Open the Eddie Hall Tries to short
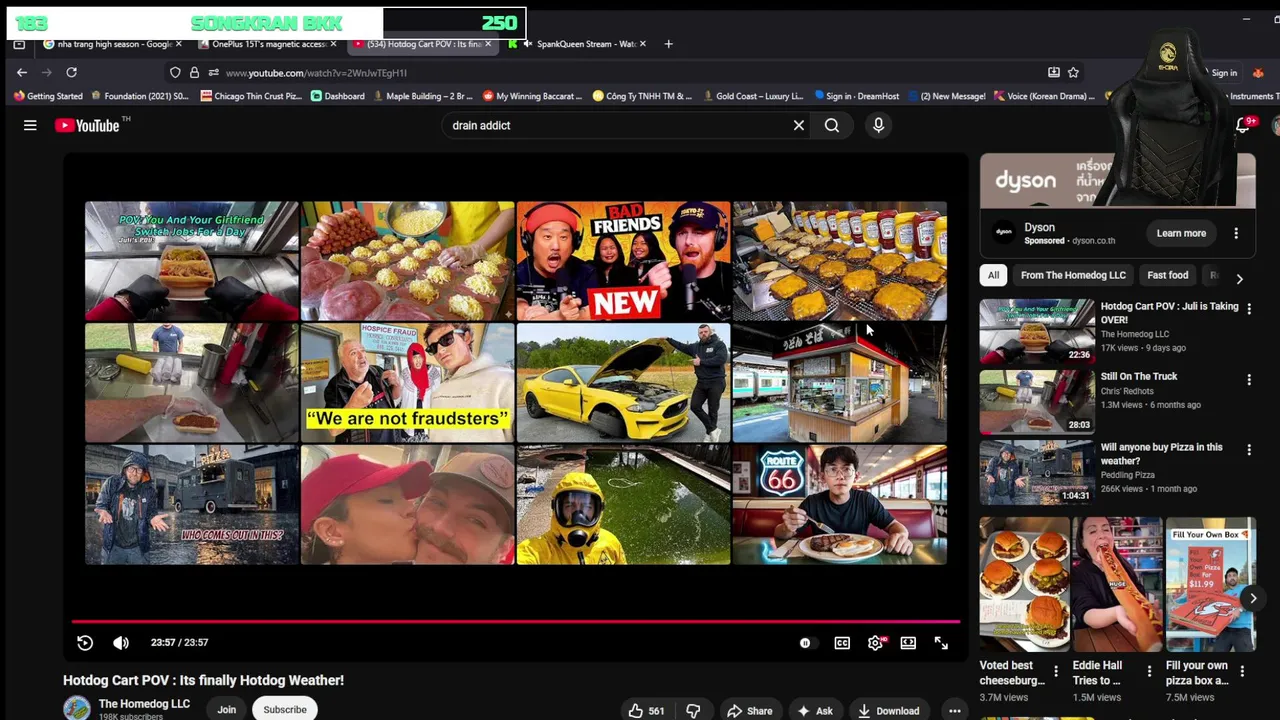The width and height of the screenshot is (1280, 720). click(x=1117, y=584)
